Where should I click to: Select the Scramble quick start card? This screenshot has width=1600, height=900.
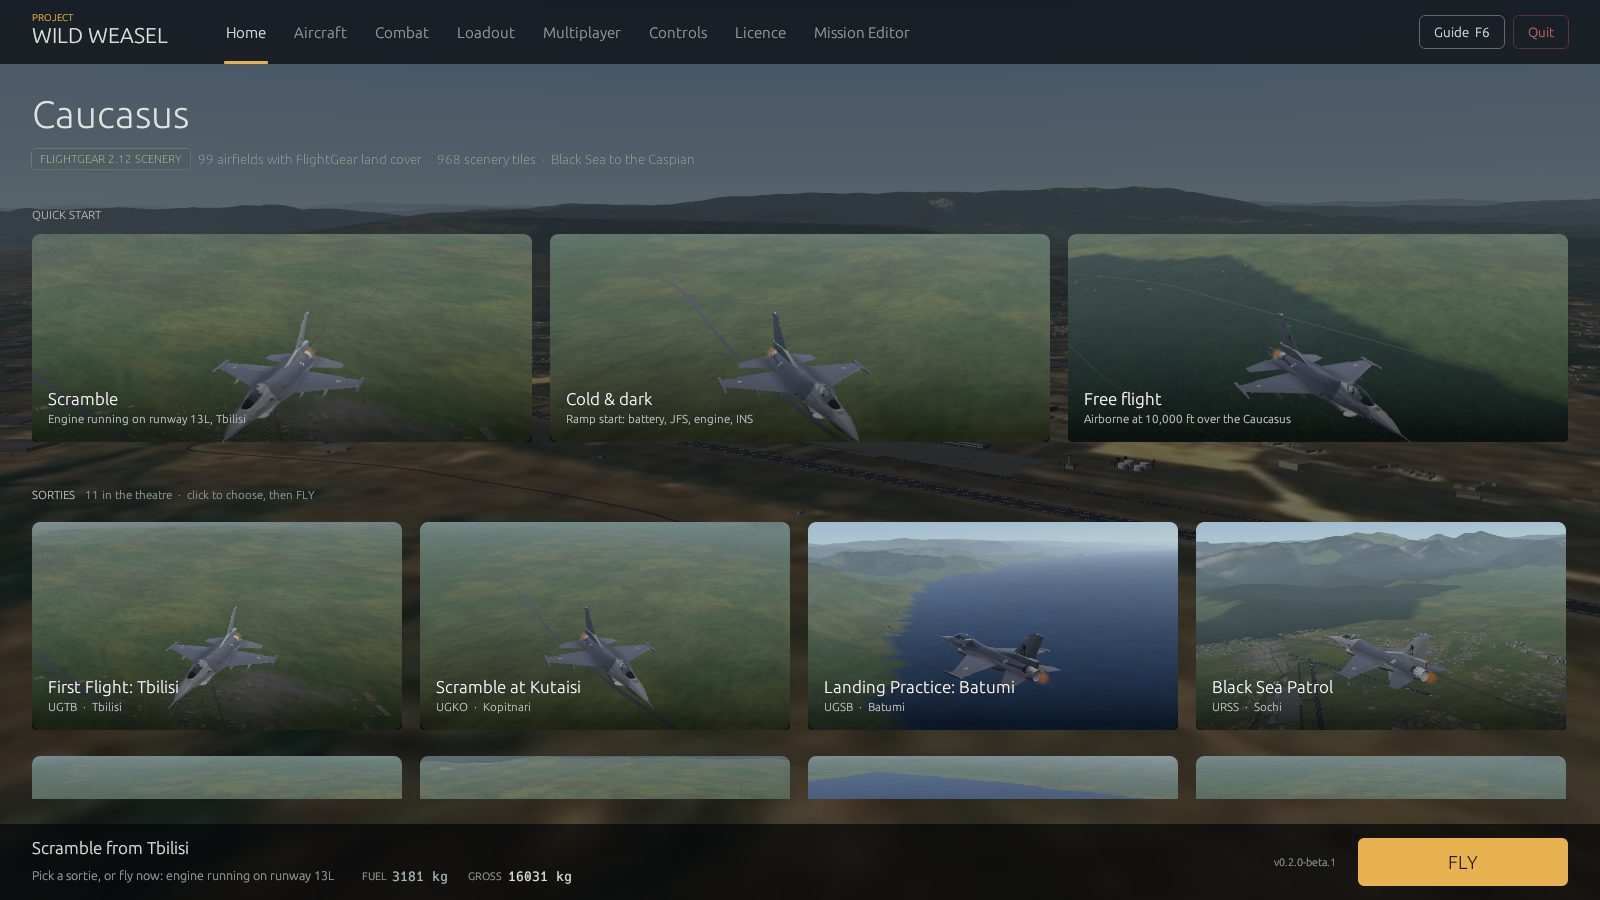(282, 338)
